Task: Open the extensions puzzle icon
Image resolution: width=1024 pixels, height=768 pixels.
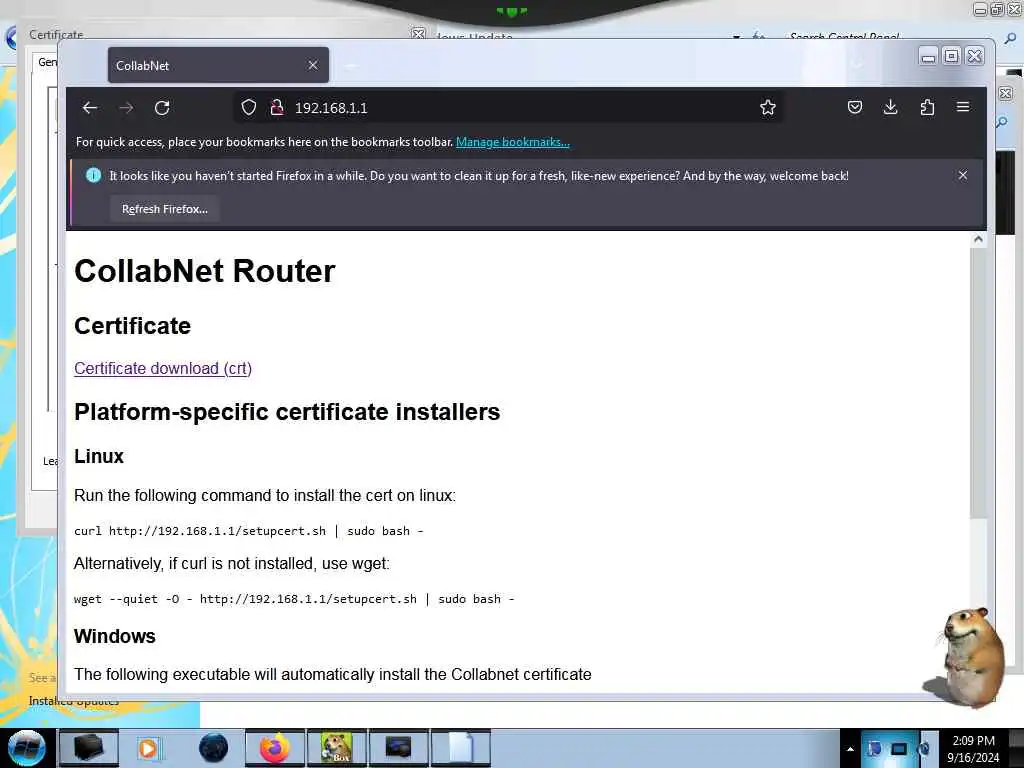Action: (927, 107)
